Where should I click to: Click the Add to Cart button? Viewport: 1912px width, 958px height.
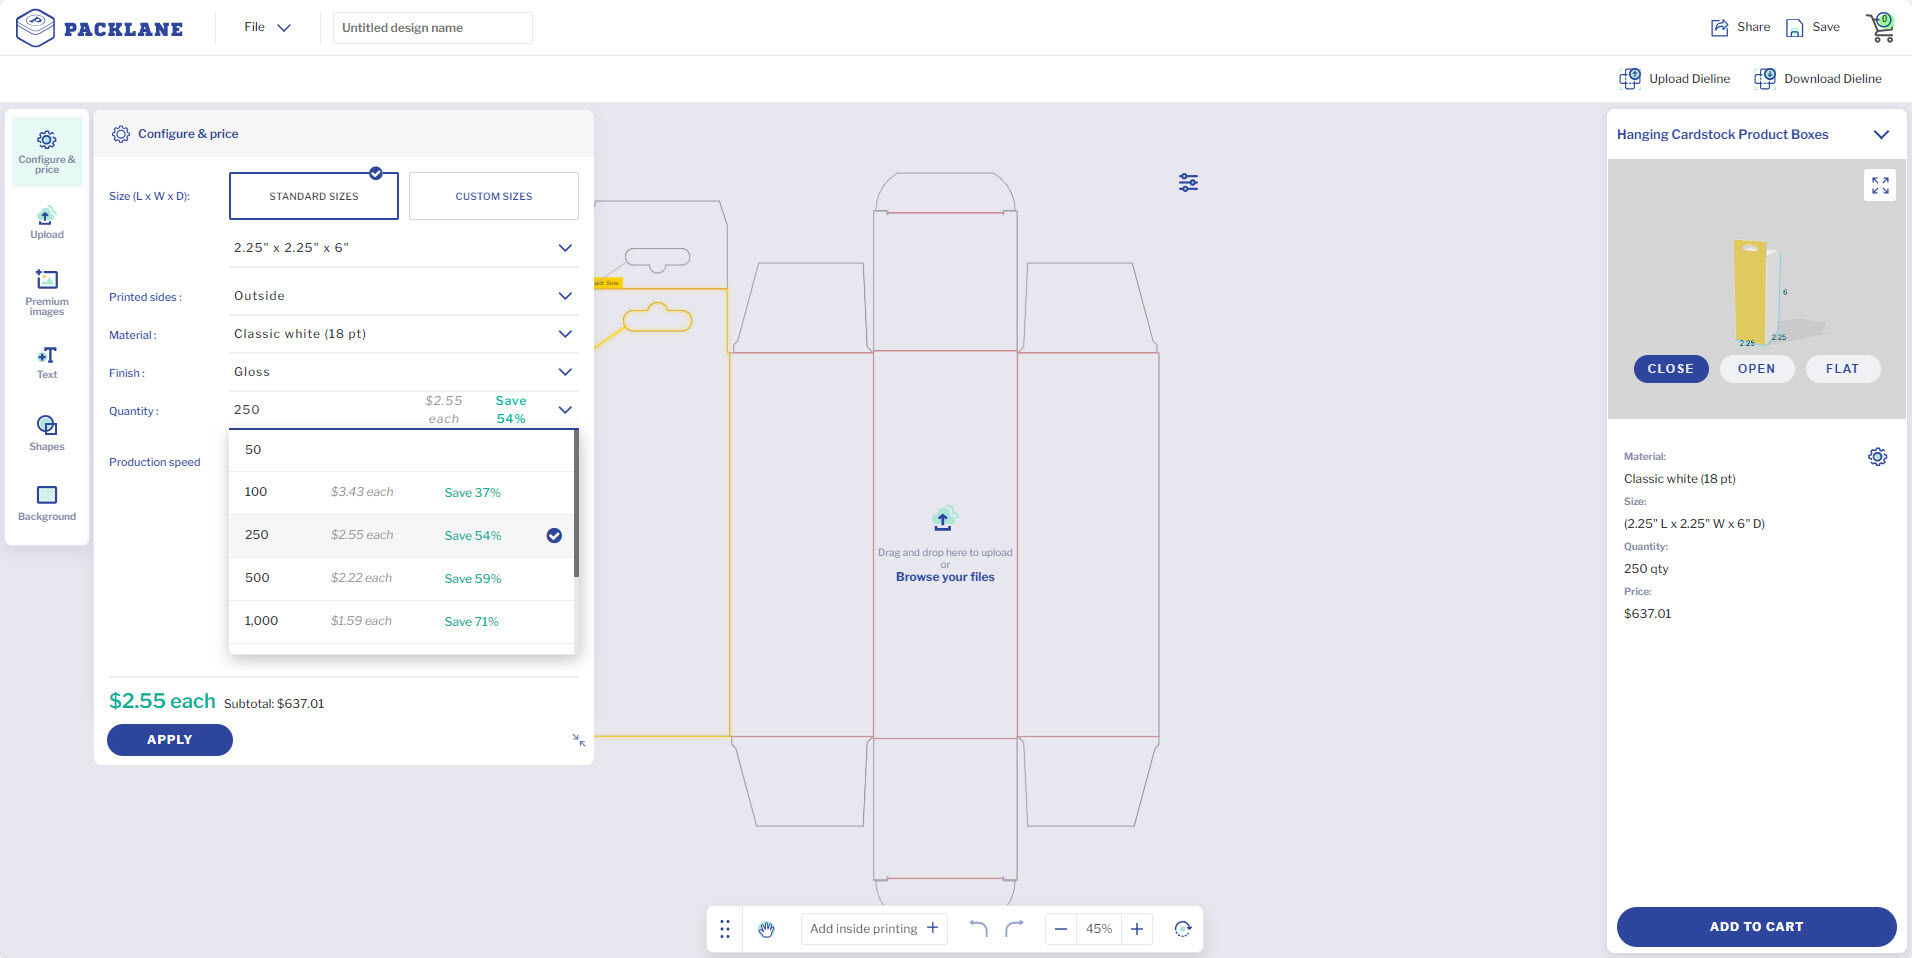point(1755,927)
